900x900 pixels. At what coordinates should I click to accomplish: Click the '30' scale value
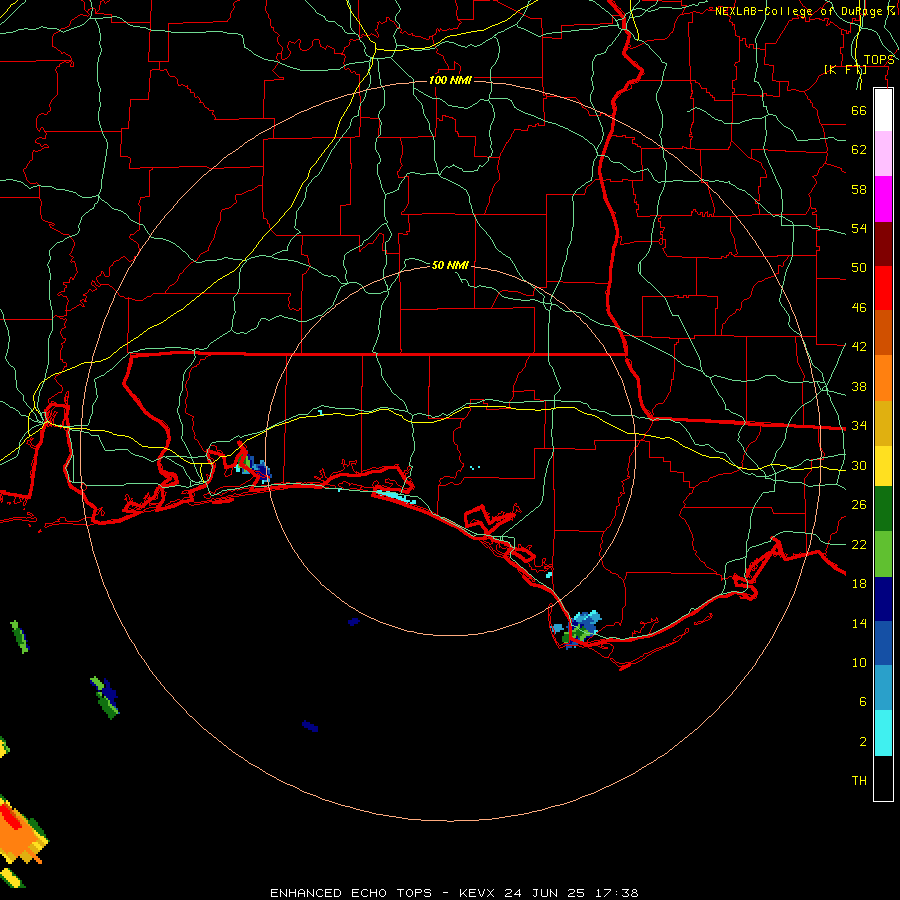click(859, 465)
